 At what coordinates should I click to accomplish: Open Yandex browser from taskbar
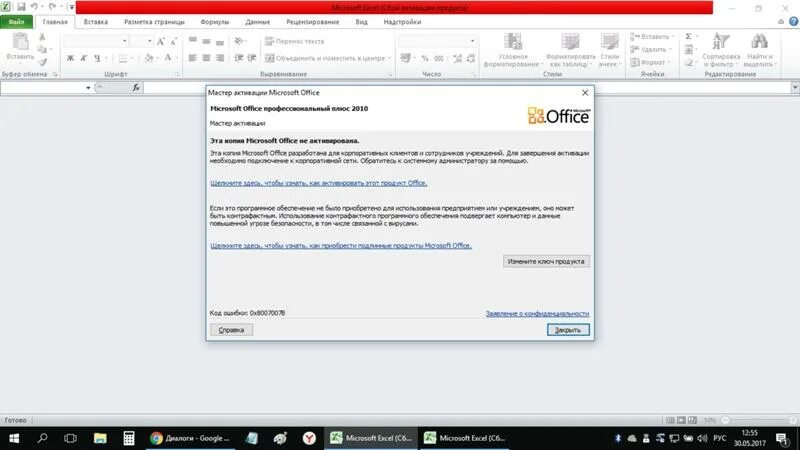click(309, 438)
